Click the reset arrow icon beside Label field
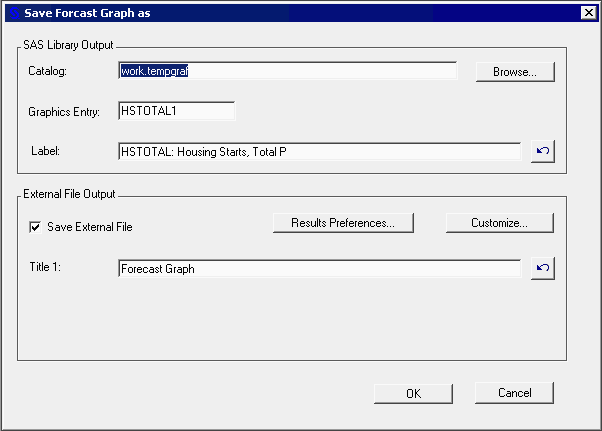 pos(542,151)
